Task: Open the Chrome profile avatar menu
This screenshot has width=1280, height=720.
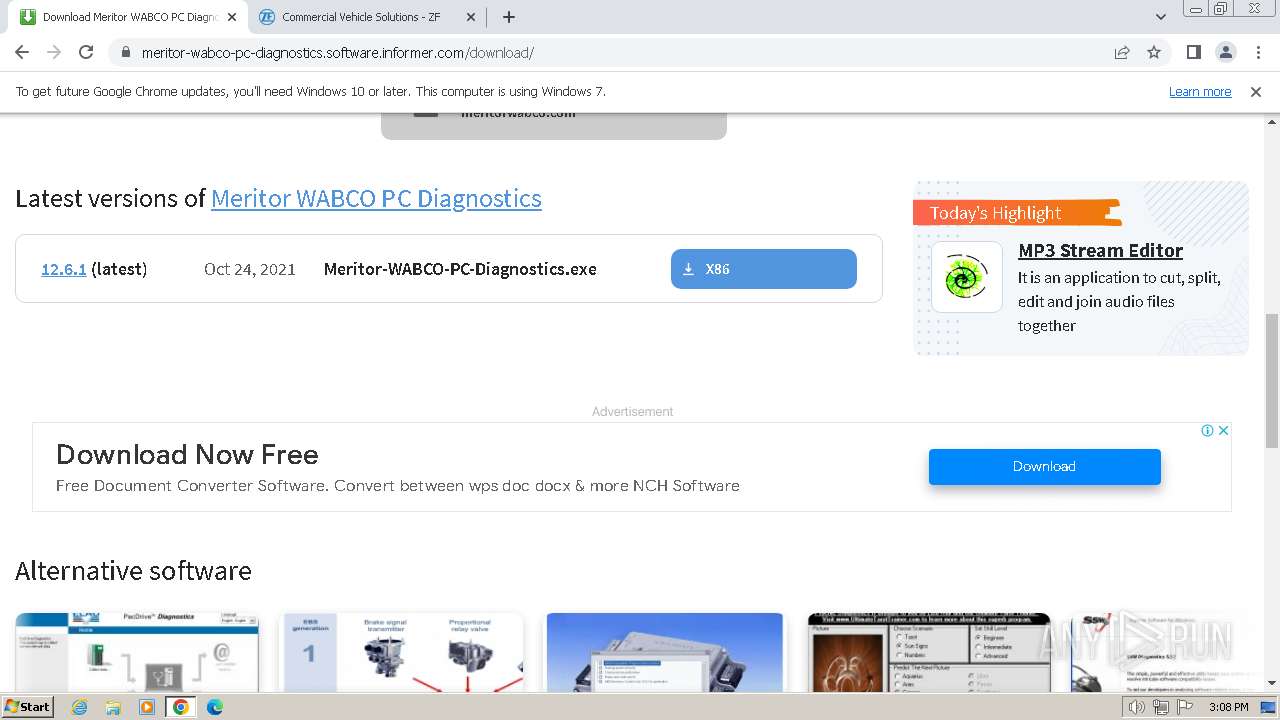Action: coord(1226,53)
